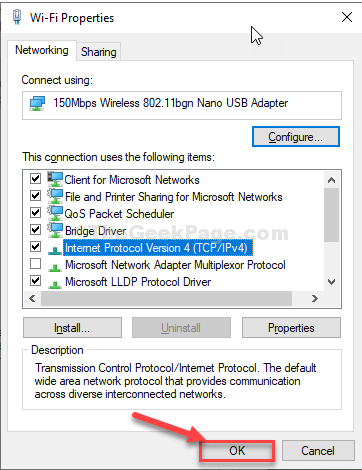Toggle the Internet Protocol Version 4 checkbox

click(x=35, y=247)
